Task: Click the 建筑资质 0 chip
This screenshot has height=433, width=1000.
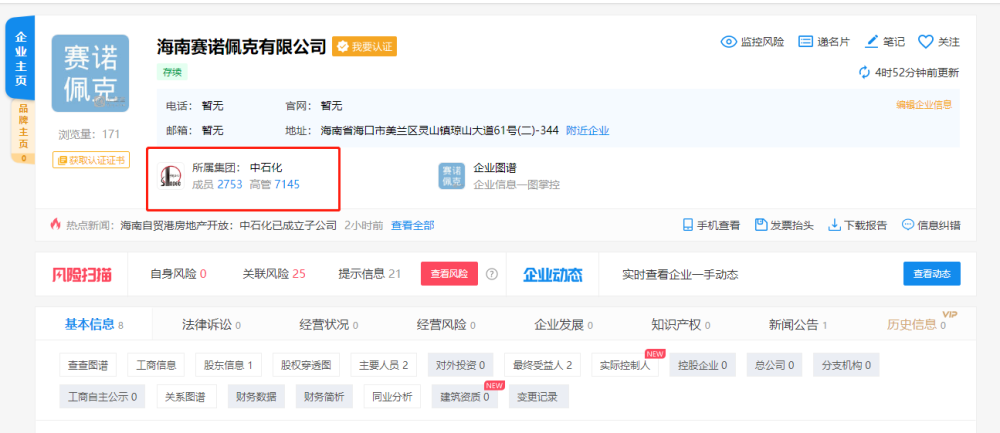Action: (465, 397)
